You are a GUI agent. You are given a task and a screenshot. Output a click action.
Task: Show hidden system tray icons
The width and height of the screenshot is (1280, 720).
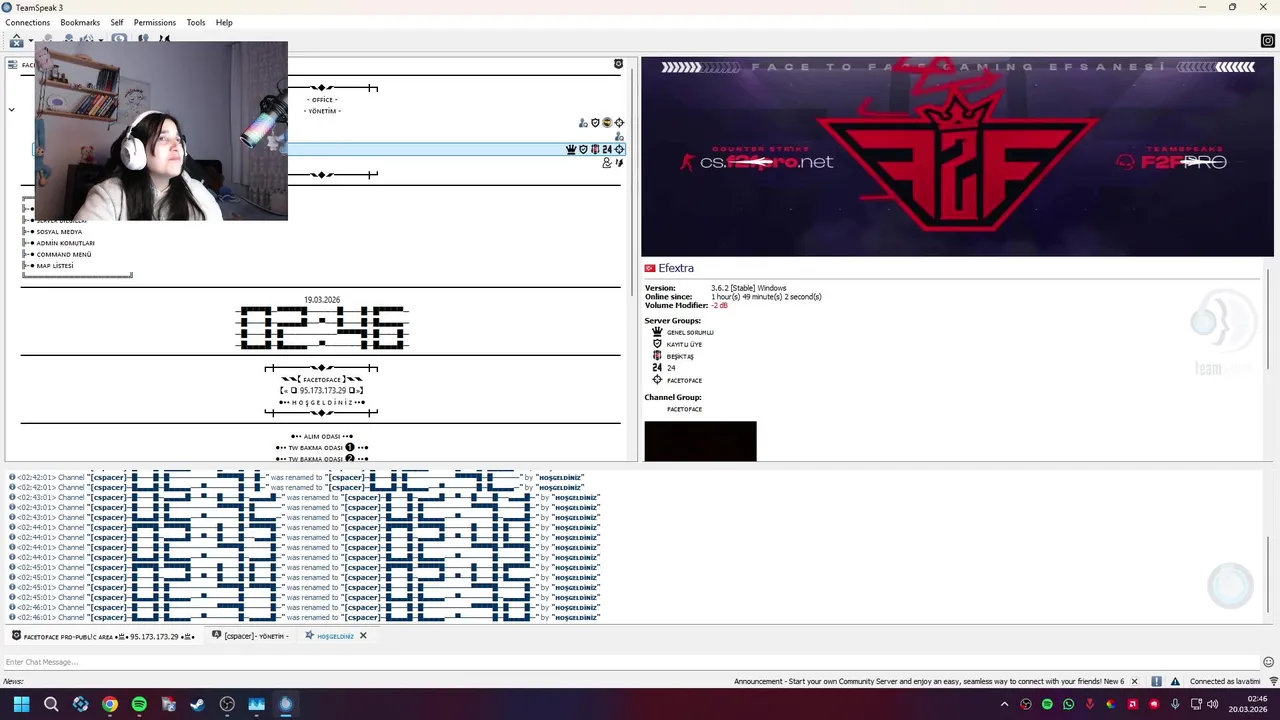coord(1005,705)
